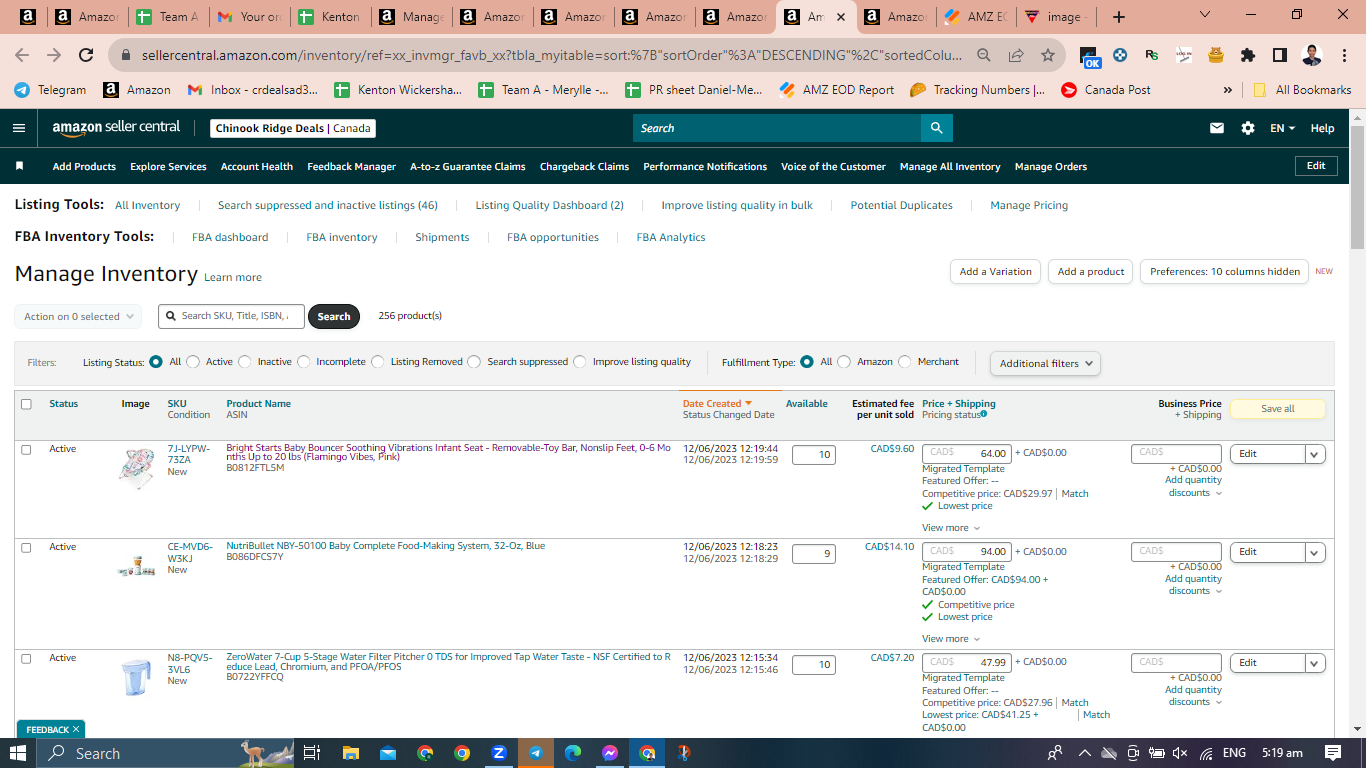Image resolution: width=1366 pixels, height=768 pixels.
Task: Select Amazon fulfillment type radio
Action: tap(844, 362)
